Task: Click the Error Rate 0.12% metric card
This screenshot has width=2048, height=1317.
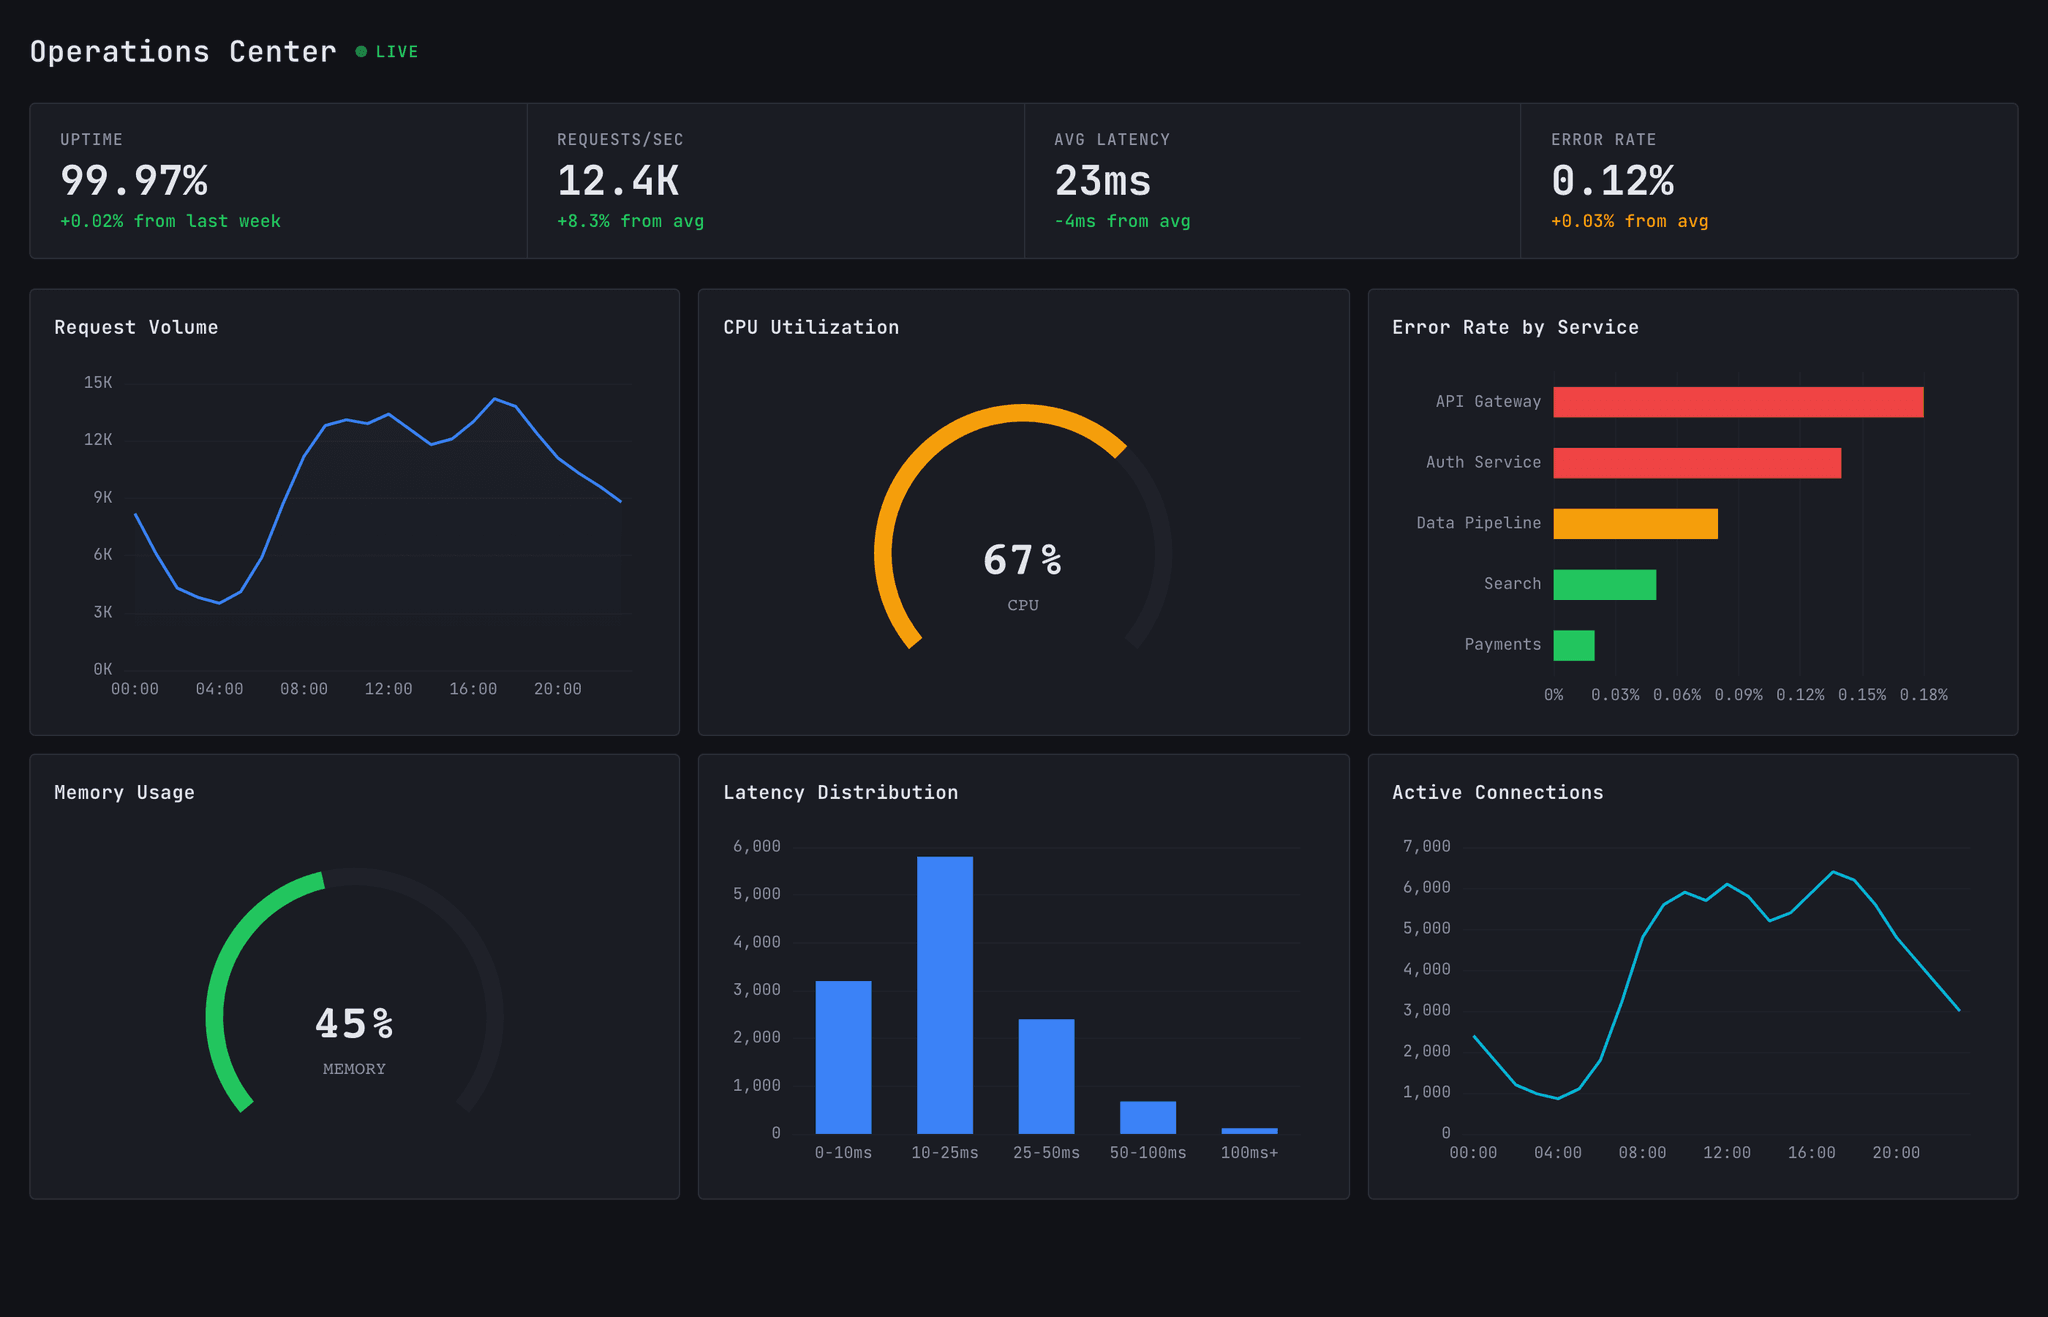Action: (1770, 180)
